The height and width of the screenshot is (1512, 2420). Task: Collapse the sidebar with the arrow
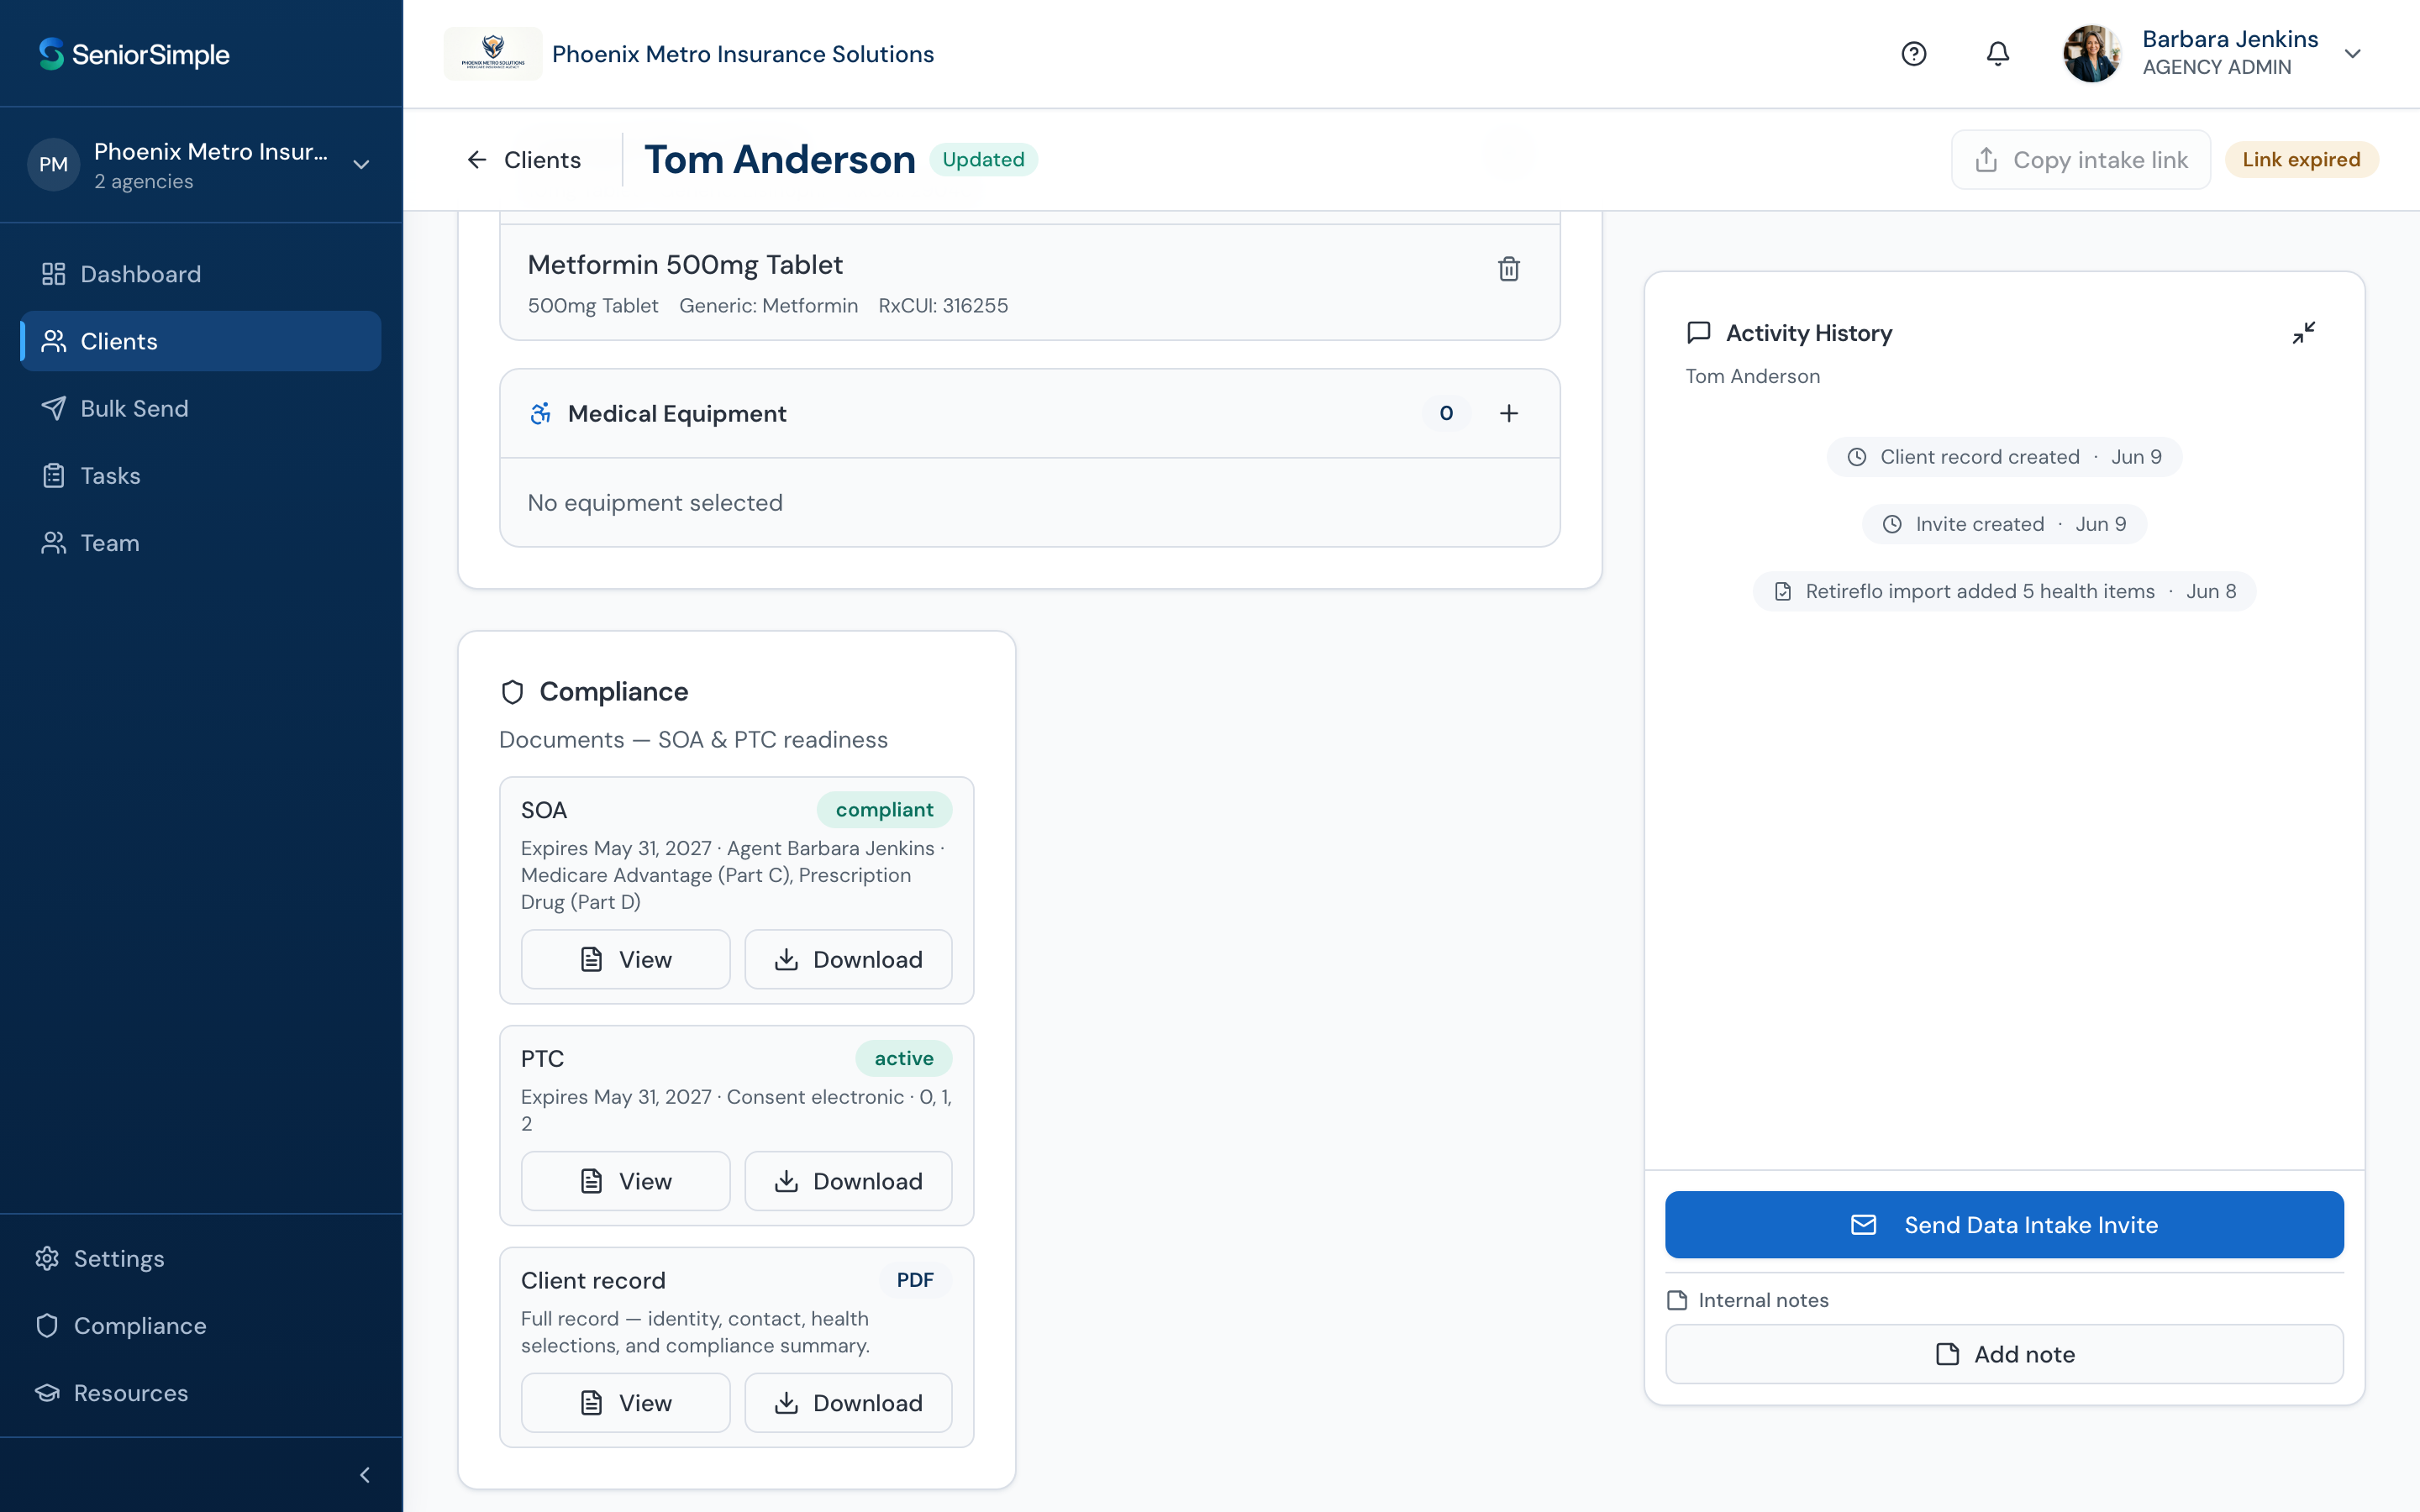365,1474
